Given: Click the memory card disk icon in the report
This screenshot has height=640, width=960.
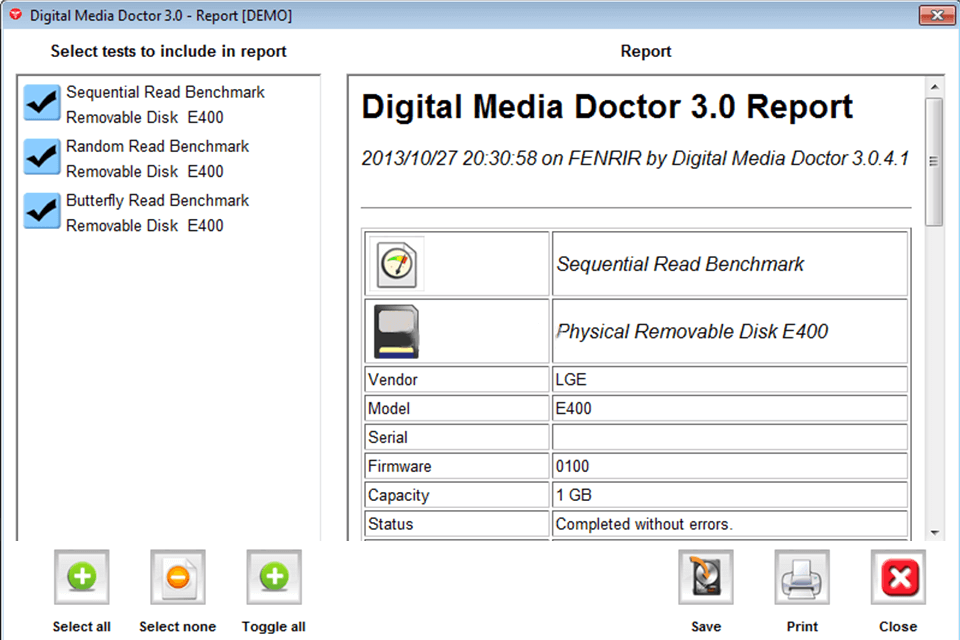Looking at the screenshot, I should point(397,331).
